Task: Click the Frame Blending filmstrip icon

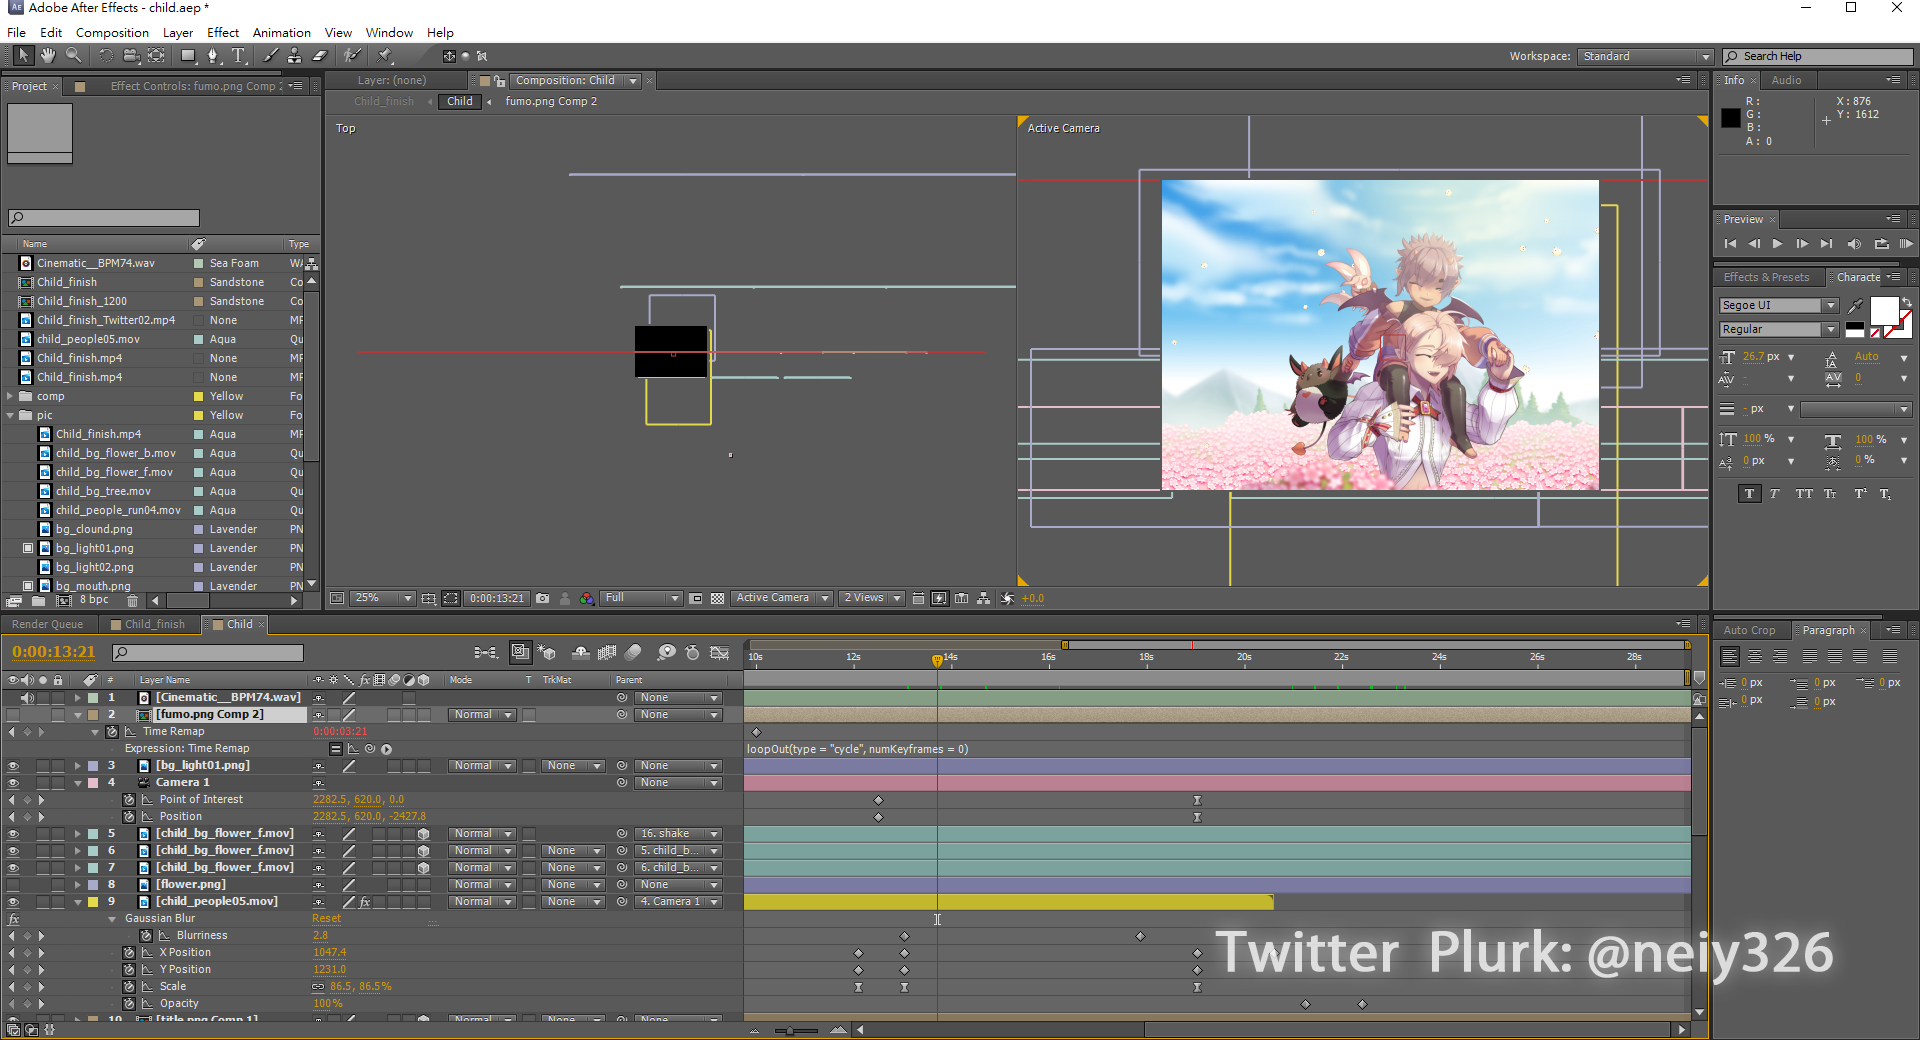Action: [x=606, y=652]
